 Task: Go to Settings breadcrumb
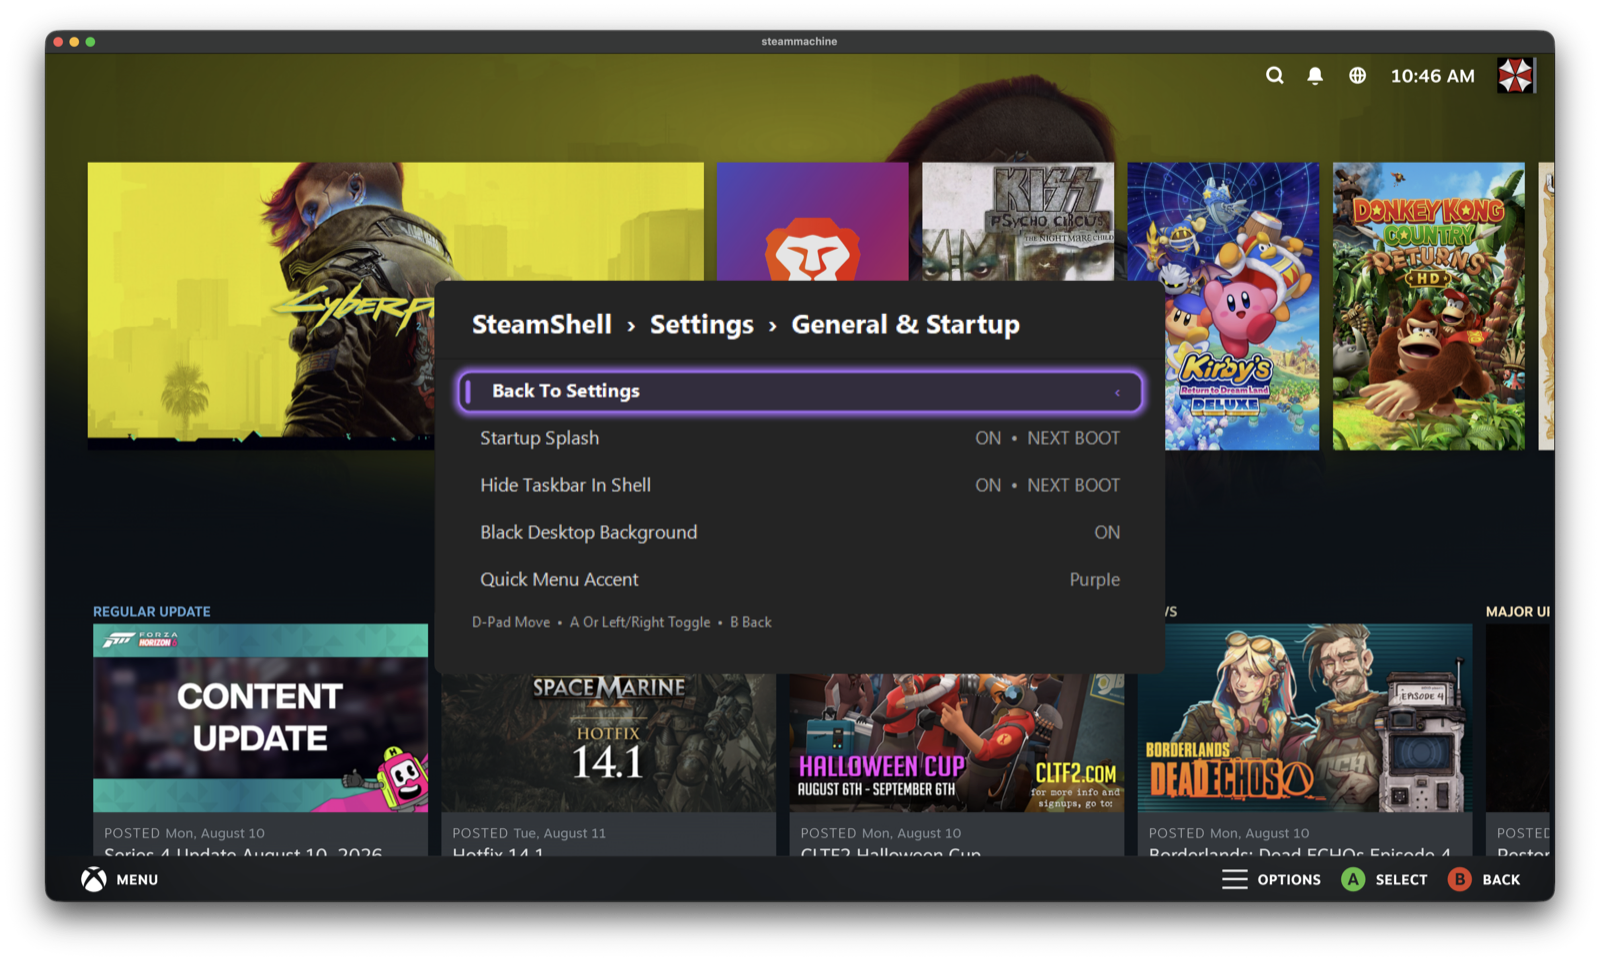(702, 324)
